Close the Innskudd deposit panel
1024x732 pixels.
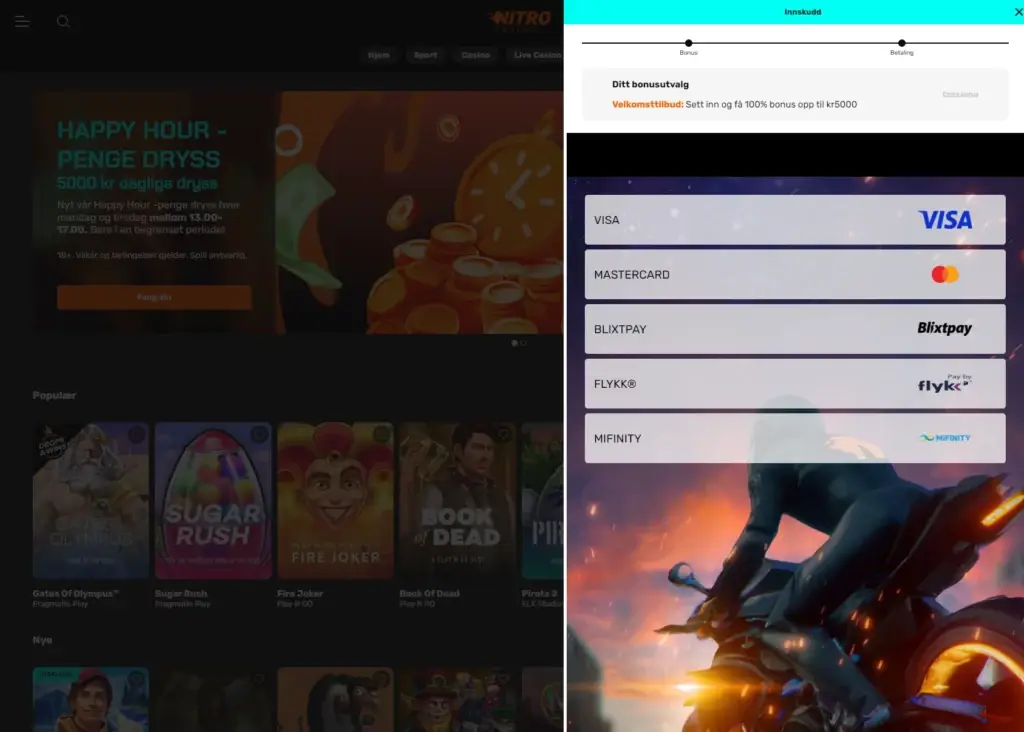point(1017,12)
